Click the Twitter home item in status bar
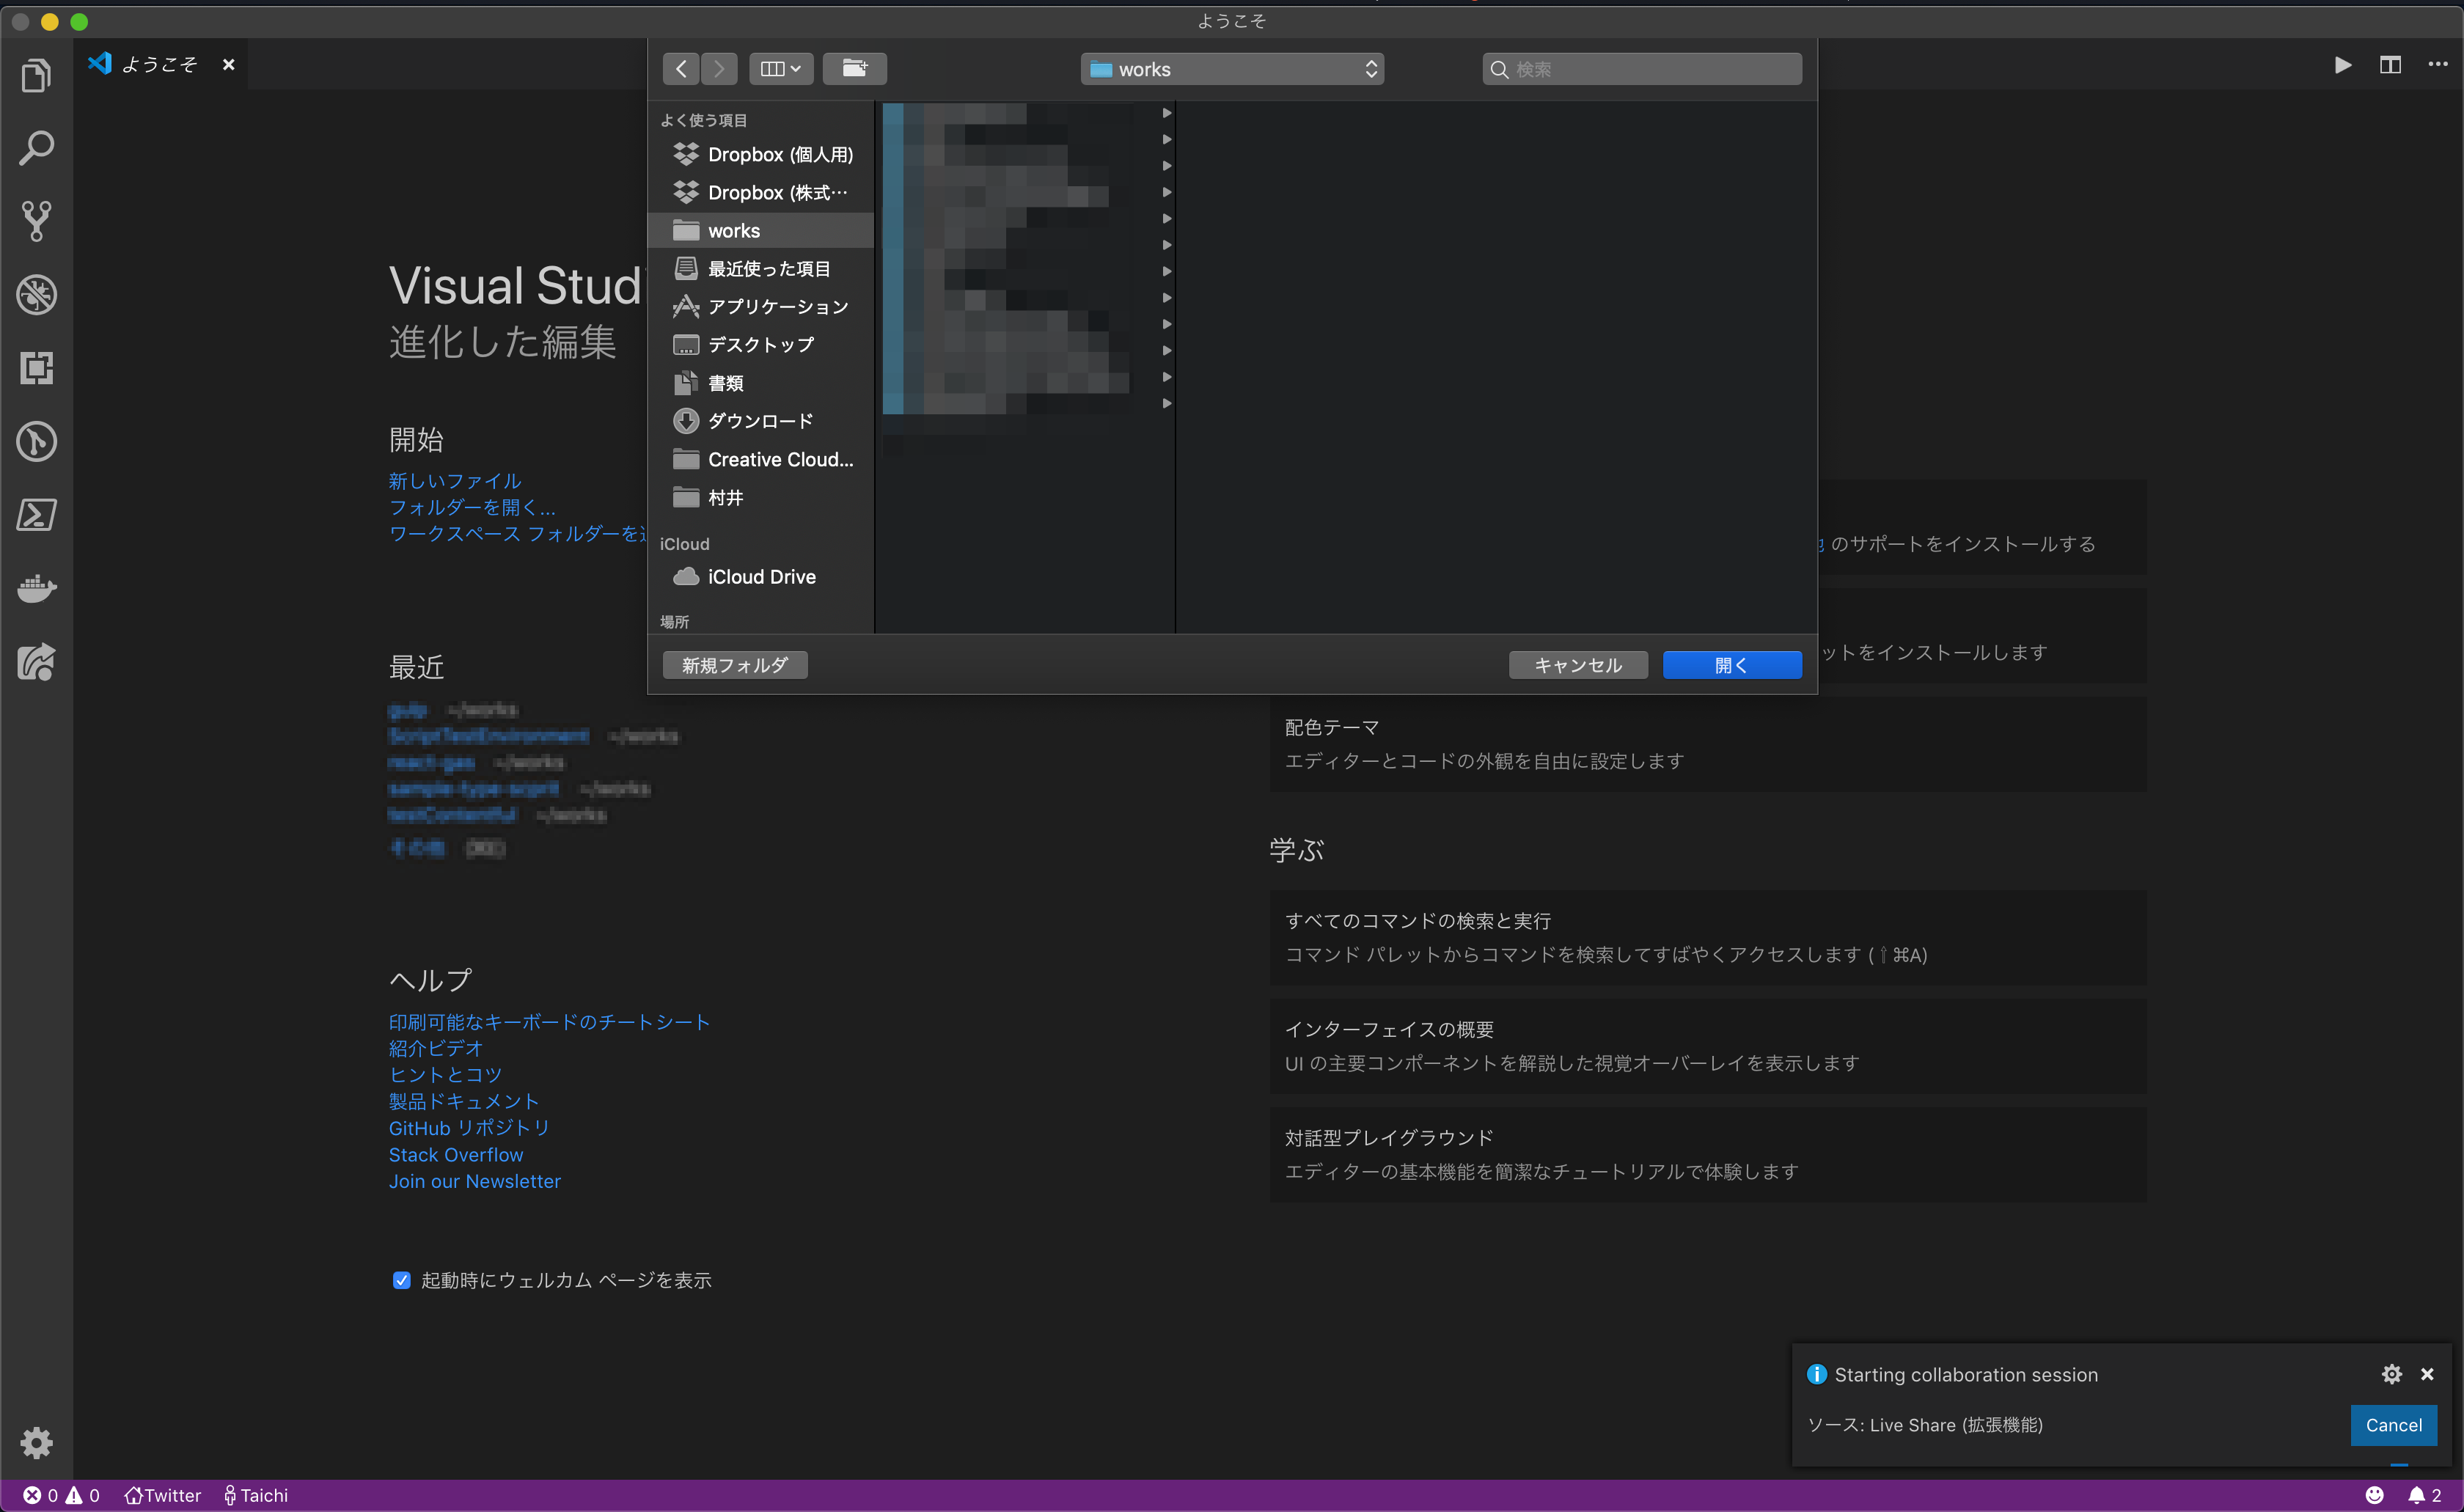This screenshot has height=1512, width=2464. (x=163, y=1495)
